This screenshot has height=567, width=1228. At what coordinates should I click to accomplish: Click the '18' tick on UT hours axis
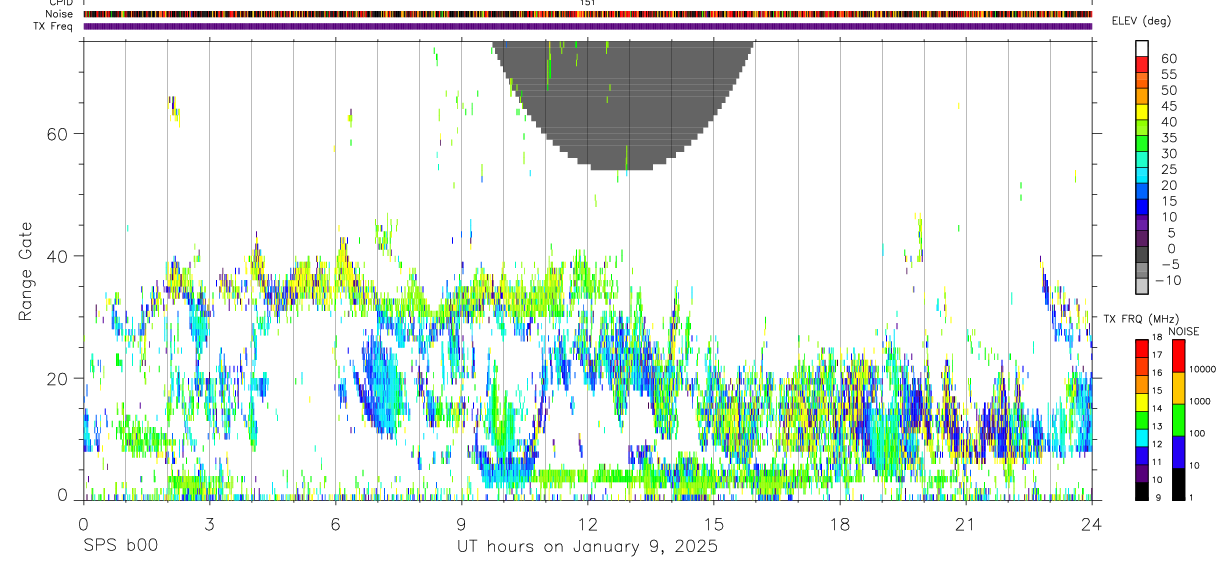click(x=839, y=524)
